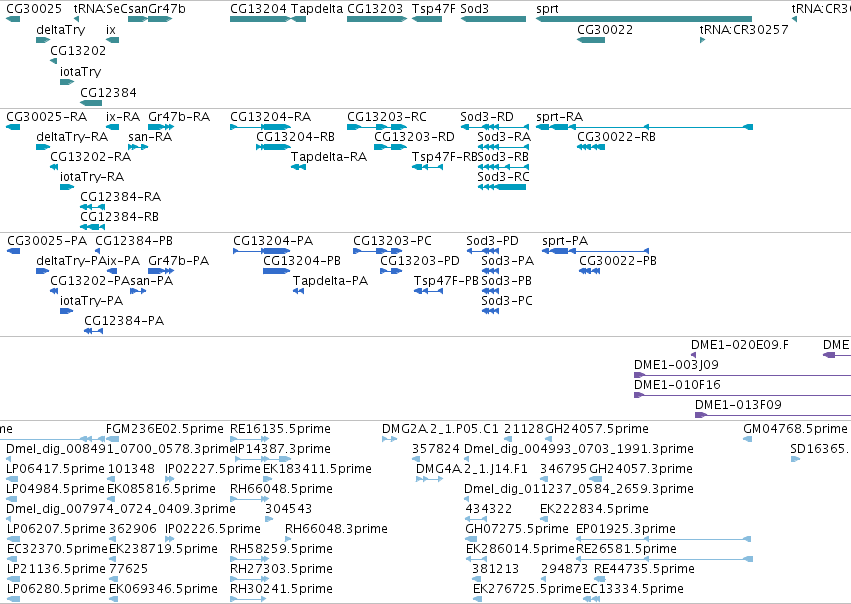Click the 'Tapdelta' gene label
Image resolution: width=851 pixels, height=604 pixels.
point(317,9)
